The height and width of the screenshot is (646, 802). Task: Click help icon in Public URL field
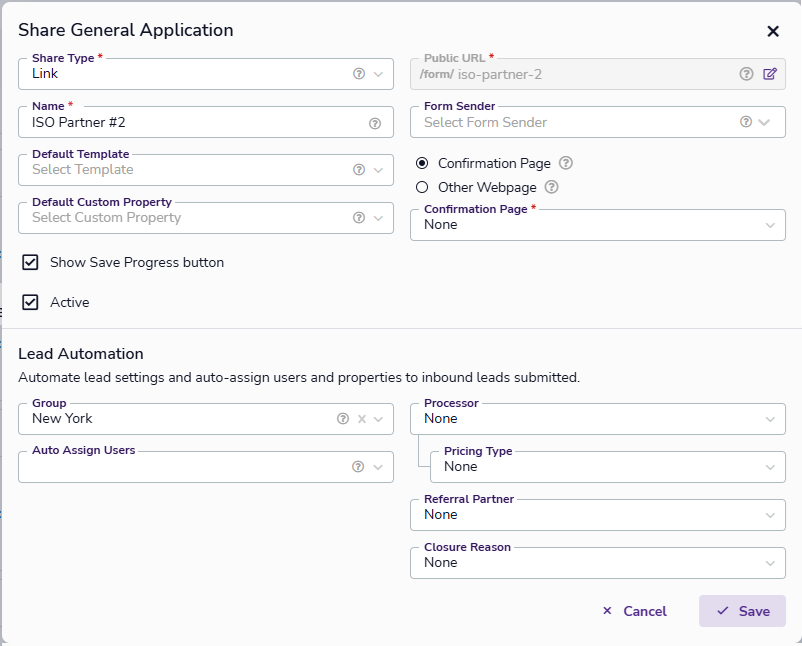746,74
